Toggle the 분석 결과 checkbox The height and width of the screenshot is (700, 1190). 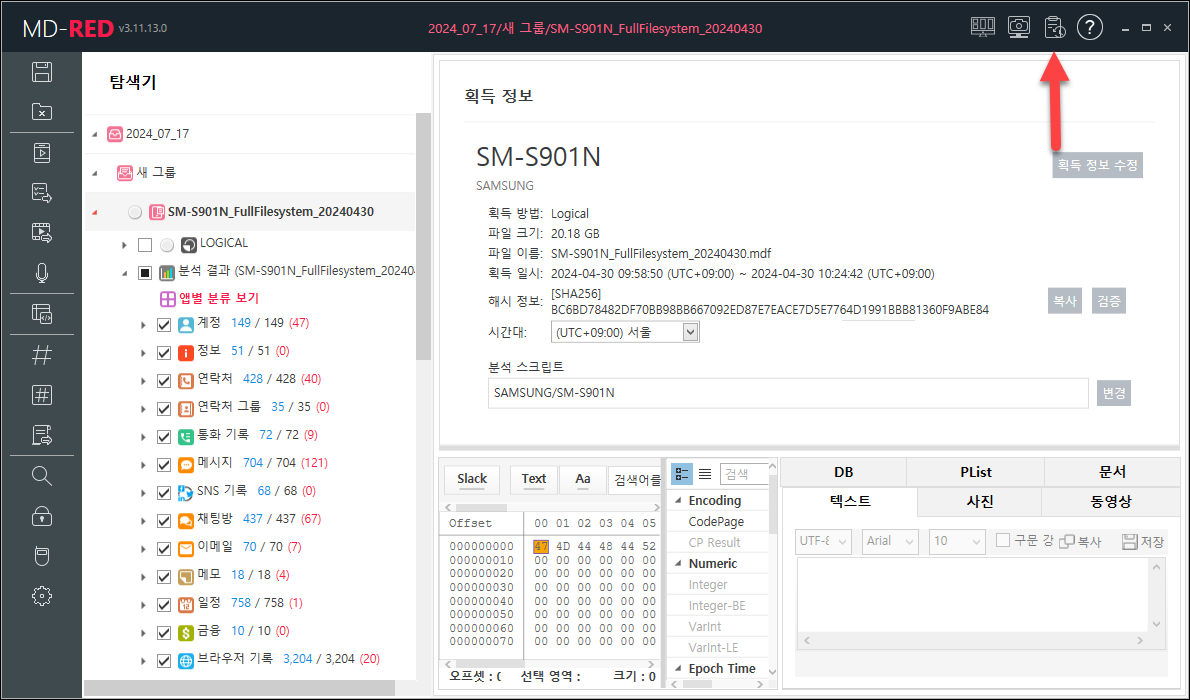pyautogui.click(x=145, y=273)
